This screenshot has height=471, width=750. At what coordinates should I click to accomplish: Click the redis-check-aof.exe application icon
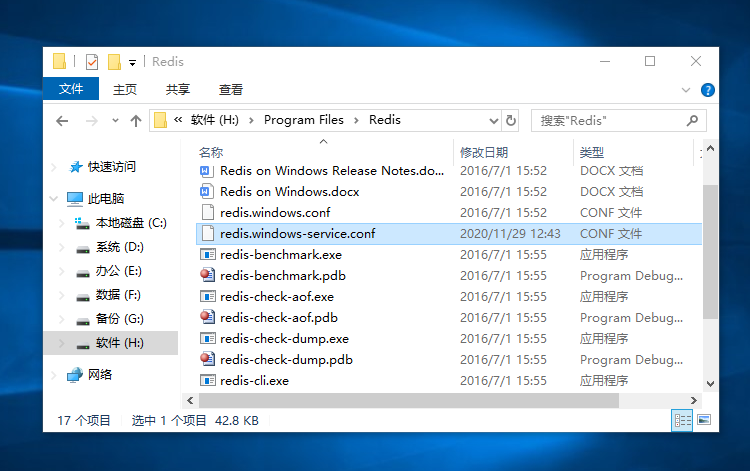pos(207,297)
